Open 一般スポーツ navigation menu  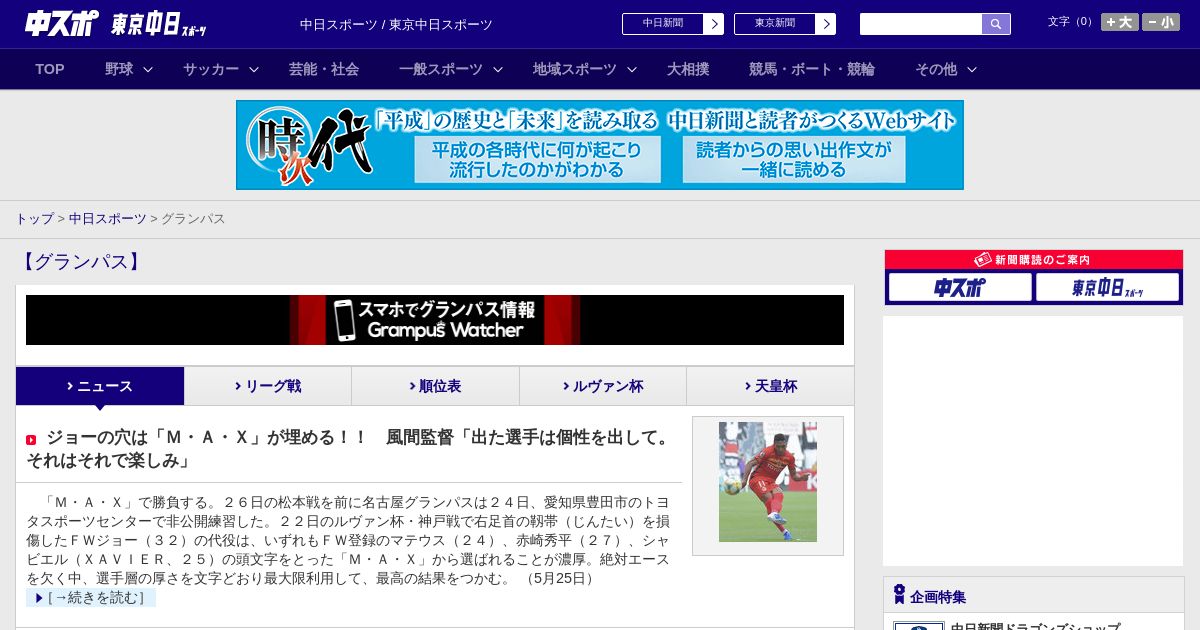point(441,69)
